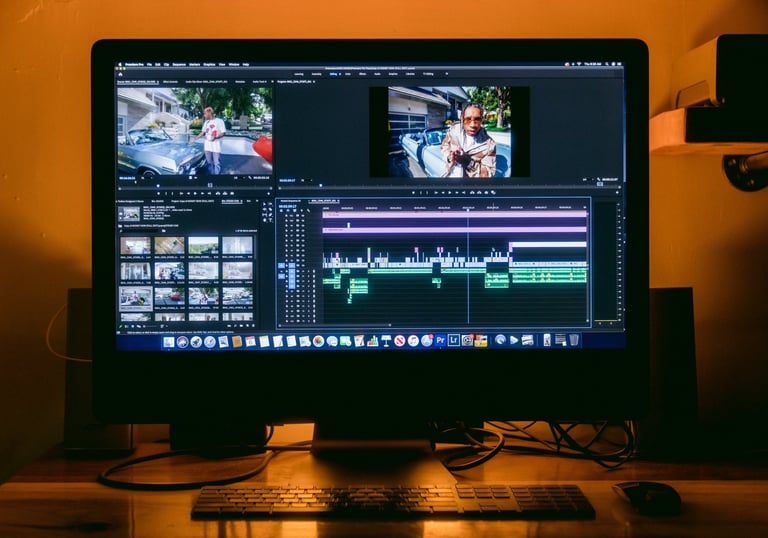Viewport: 768px width, 538px height.
Task: Delete selected item with Project panel trash
Action: coord(253,326)
